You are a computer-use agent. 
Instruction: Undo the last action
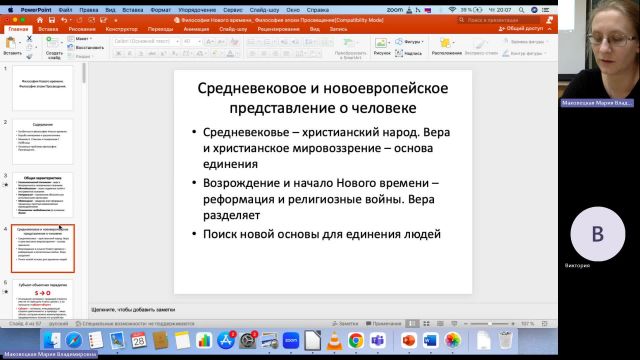64,20
